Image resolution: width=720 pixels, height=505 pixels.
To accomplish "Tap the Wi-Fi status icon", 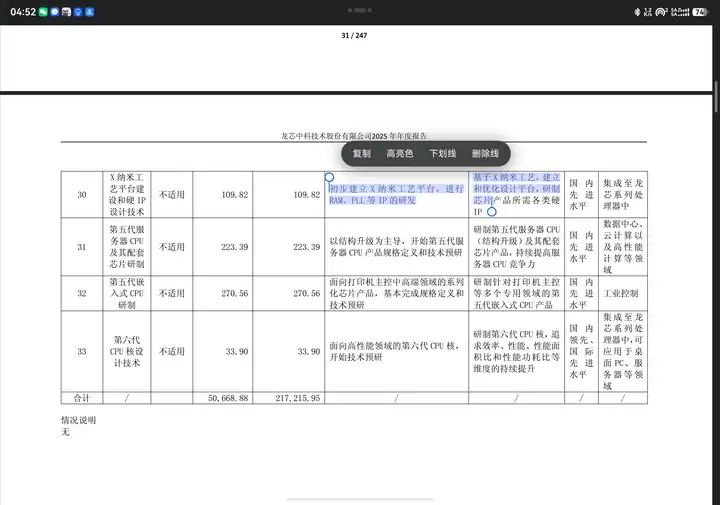I will [x=661, y=12].
